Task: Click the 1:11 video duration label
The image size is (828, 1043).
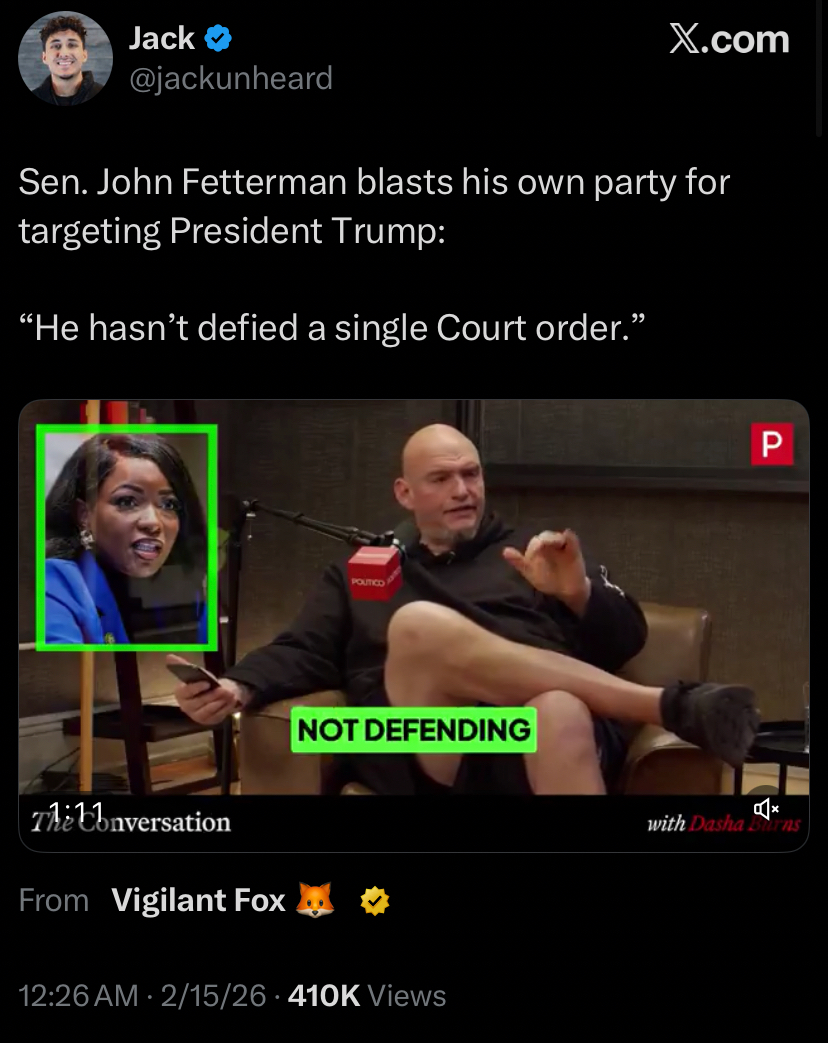Action: point(76,812)
